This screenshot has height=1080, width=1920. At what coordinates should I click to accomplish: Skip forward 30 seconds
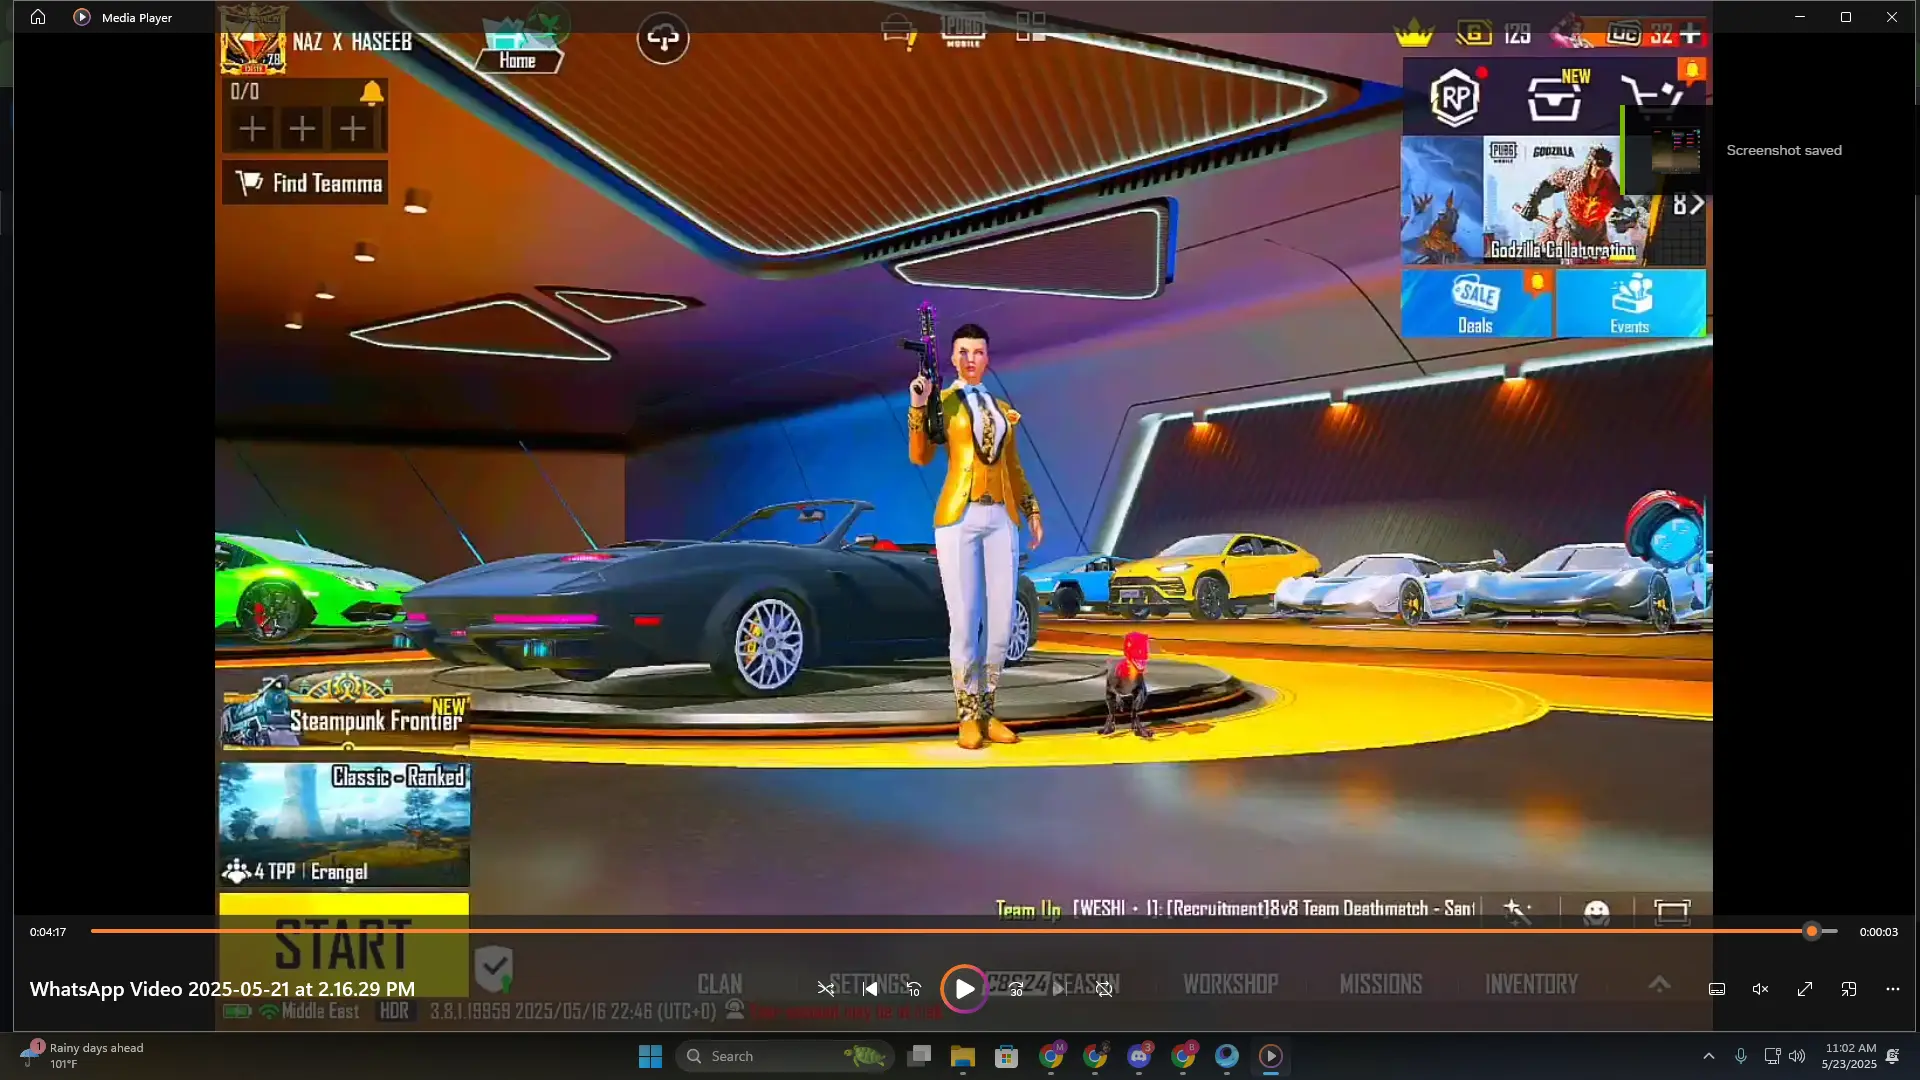click(1016, 989)
